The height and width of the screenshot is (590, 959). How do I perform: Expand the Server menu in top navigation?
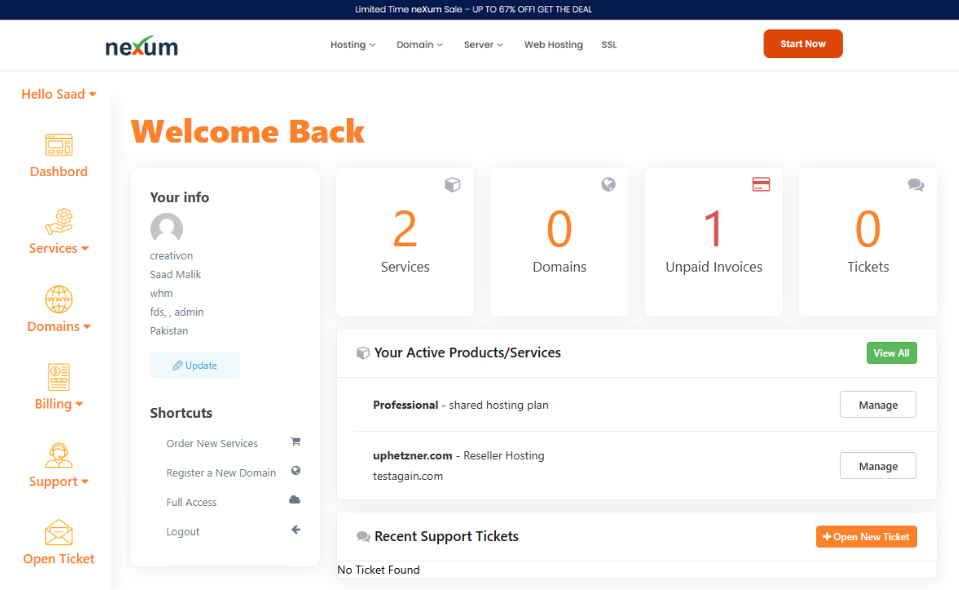pyautogui.click(x=483, y=45)
